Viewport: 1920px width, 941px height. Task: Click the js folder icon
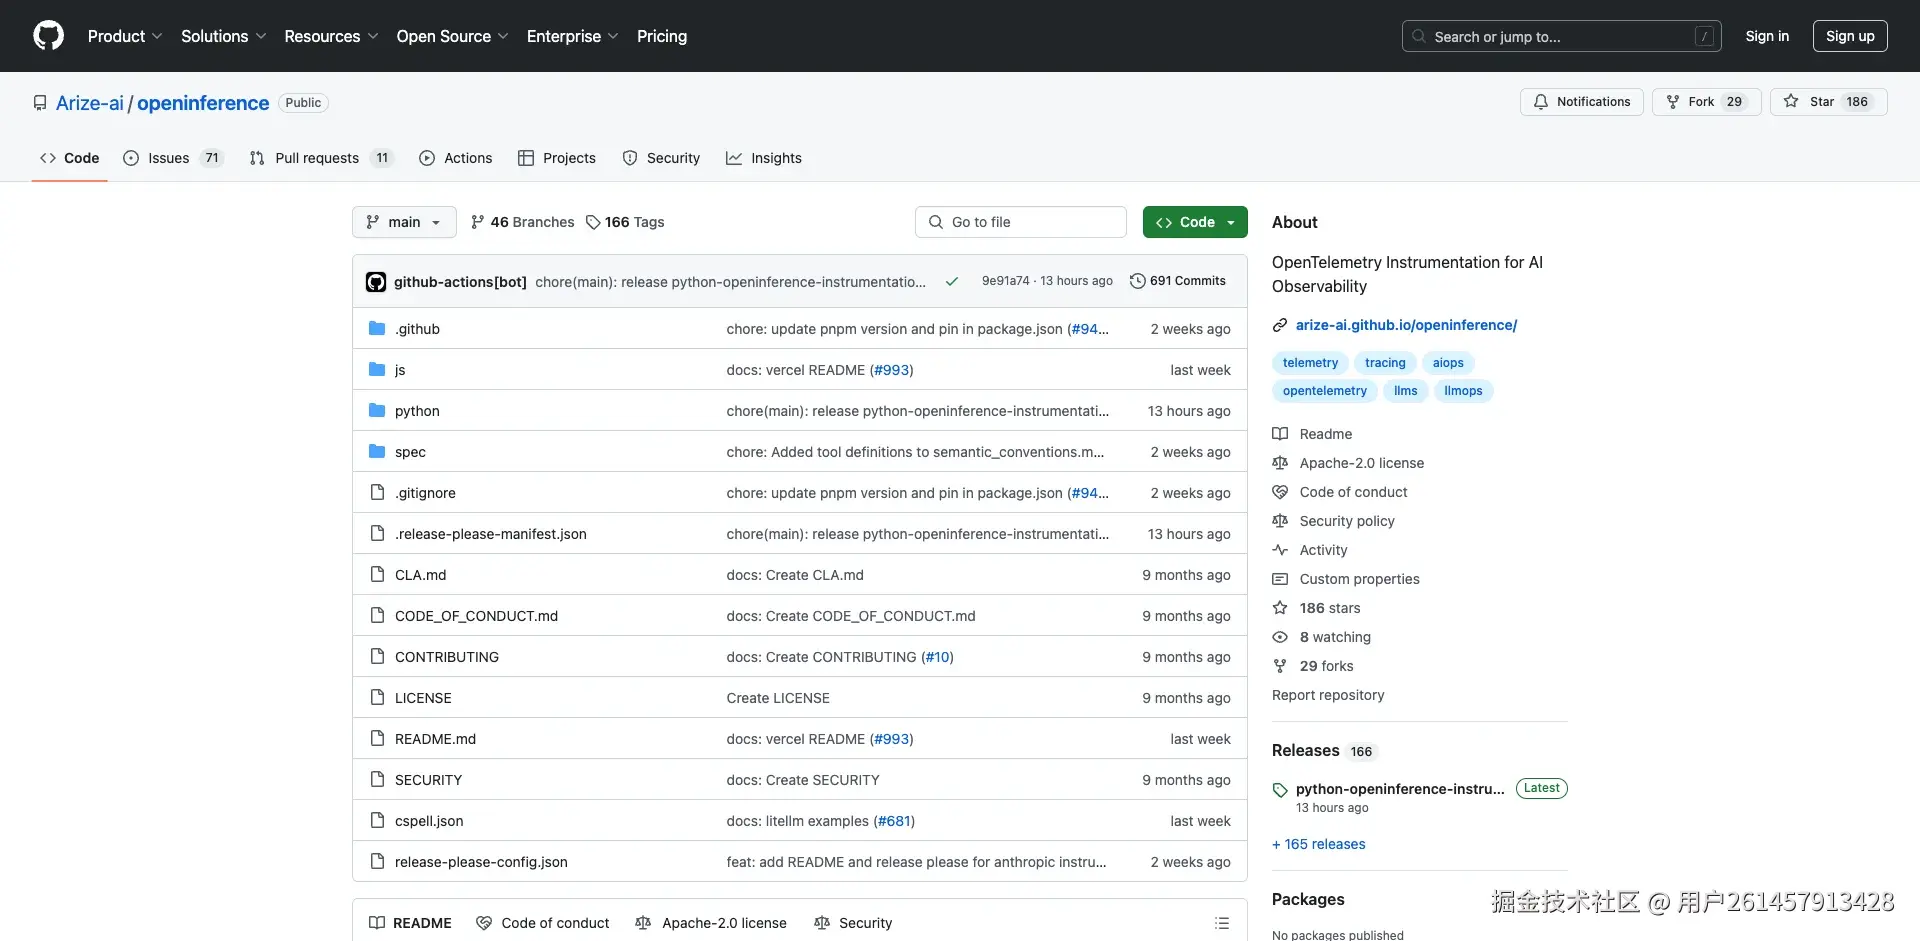click(377, 370)
